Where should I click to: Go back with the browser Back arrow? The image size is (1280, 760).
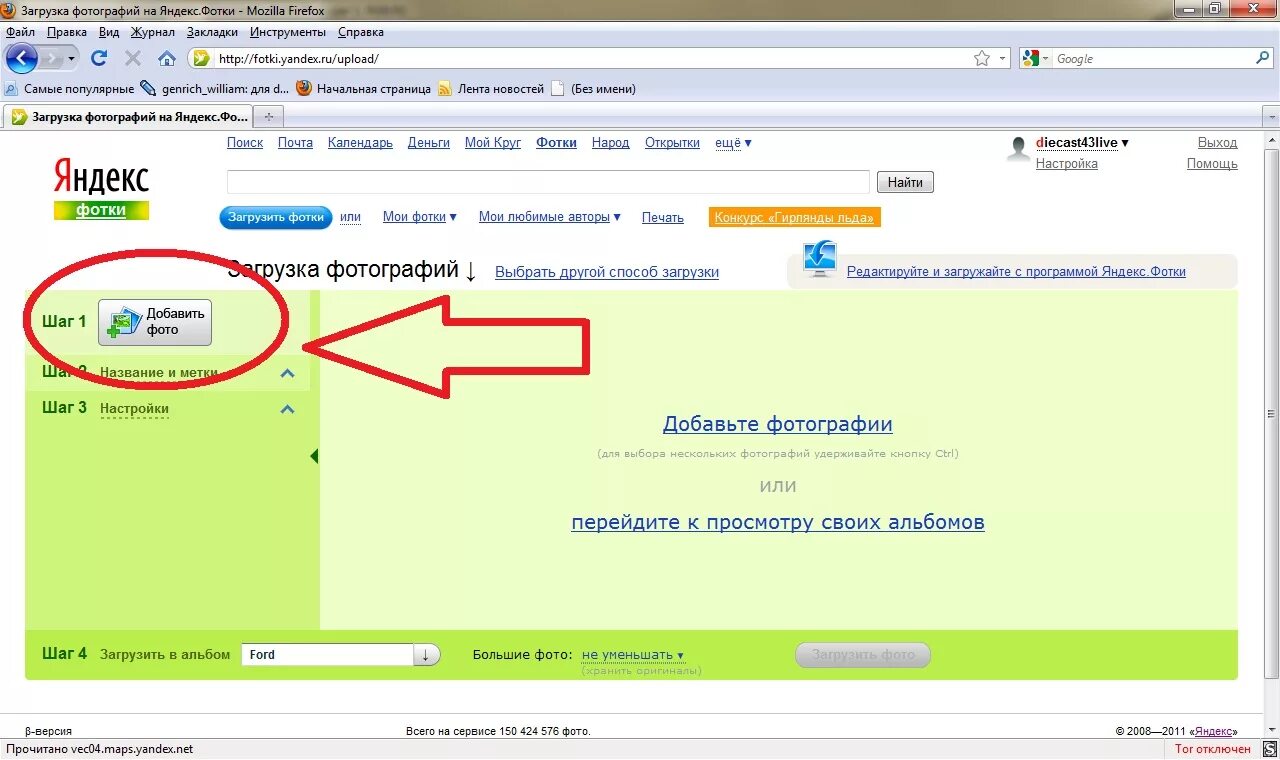tap(21, 59)
